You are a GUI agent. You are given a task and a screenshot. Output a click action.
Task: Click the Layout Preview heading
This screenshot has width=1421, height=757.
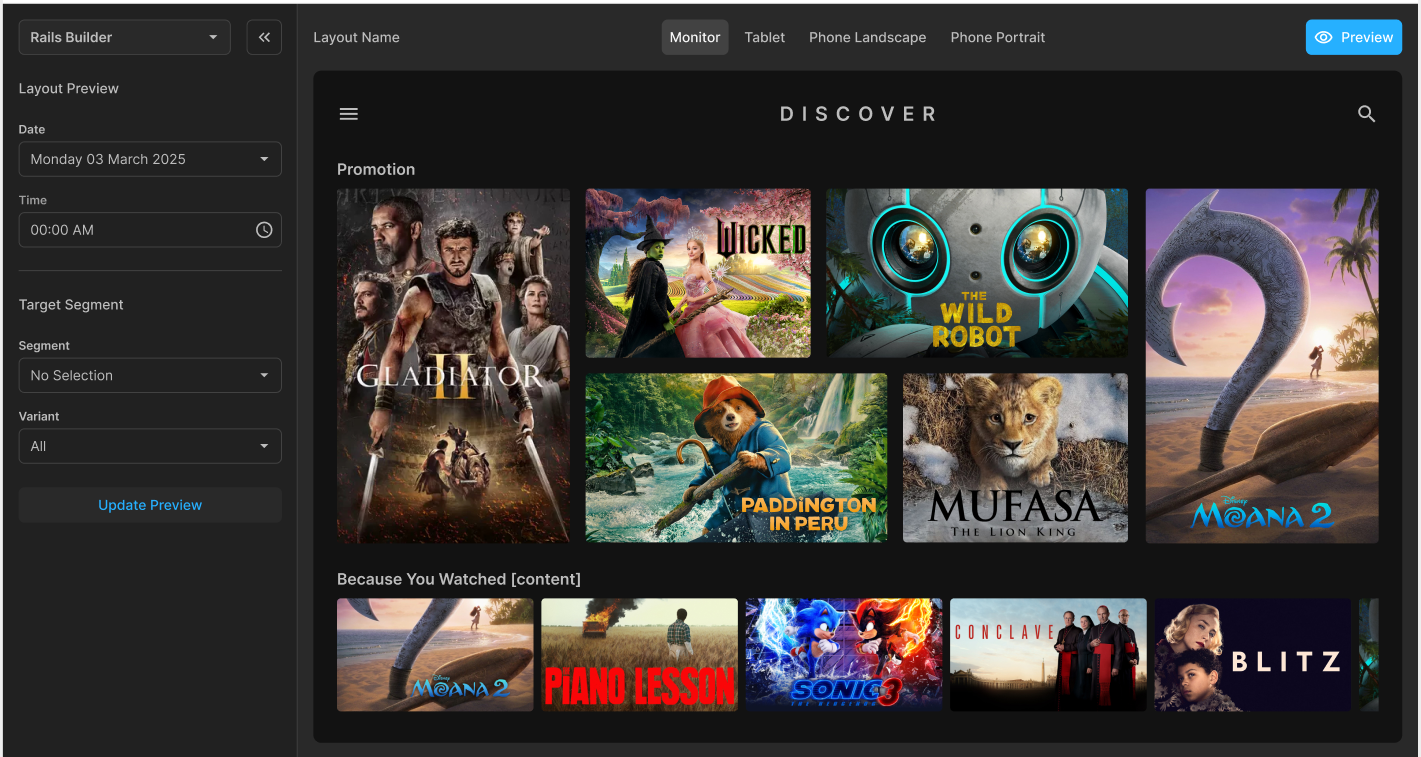tap(69, 88)
